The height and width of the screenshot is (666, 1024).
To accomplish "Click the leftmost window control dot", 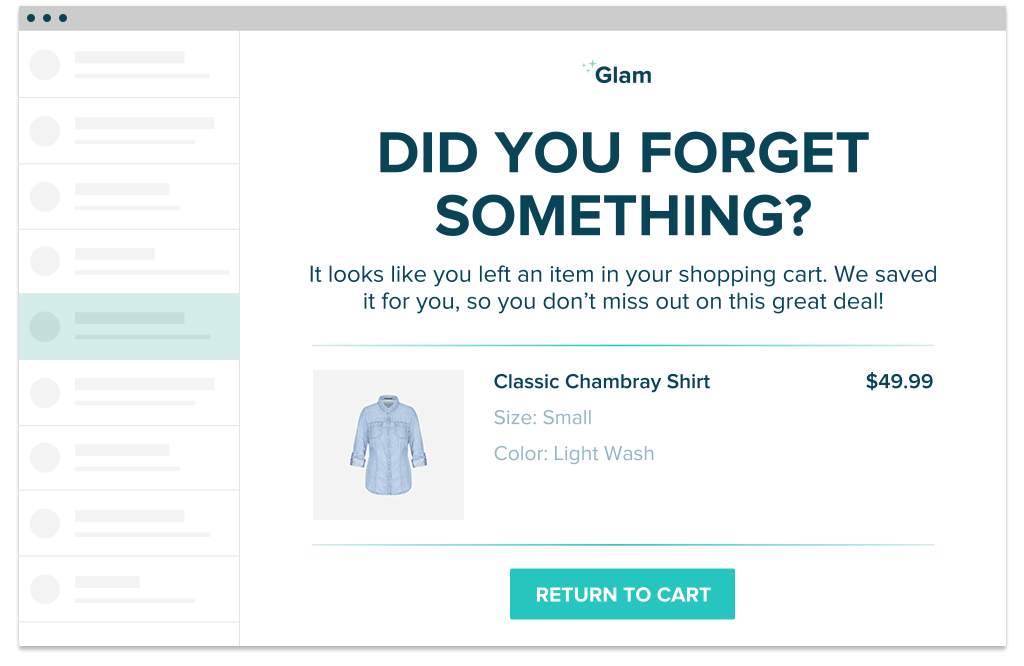I will click(x=32, y=18).
